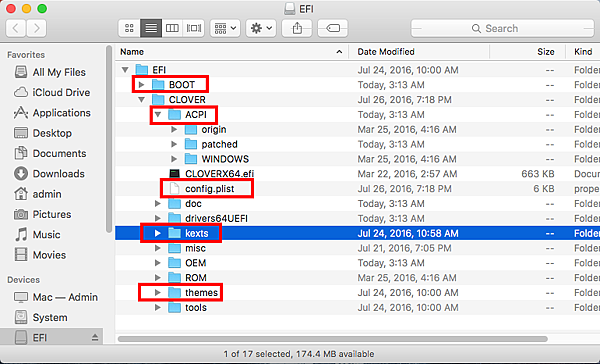Screen dimensions: 600x364
Task: Click 'Mar 22, 2016, 2:57 AM' date
Action: click(407, 174)
